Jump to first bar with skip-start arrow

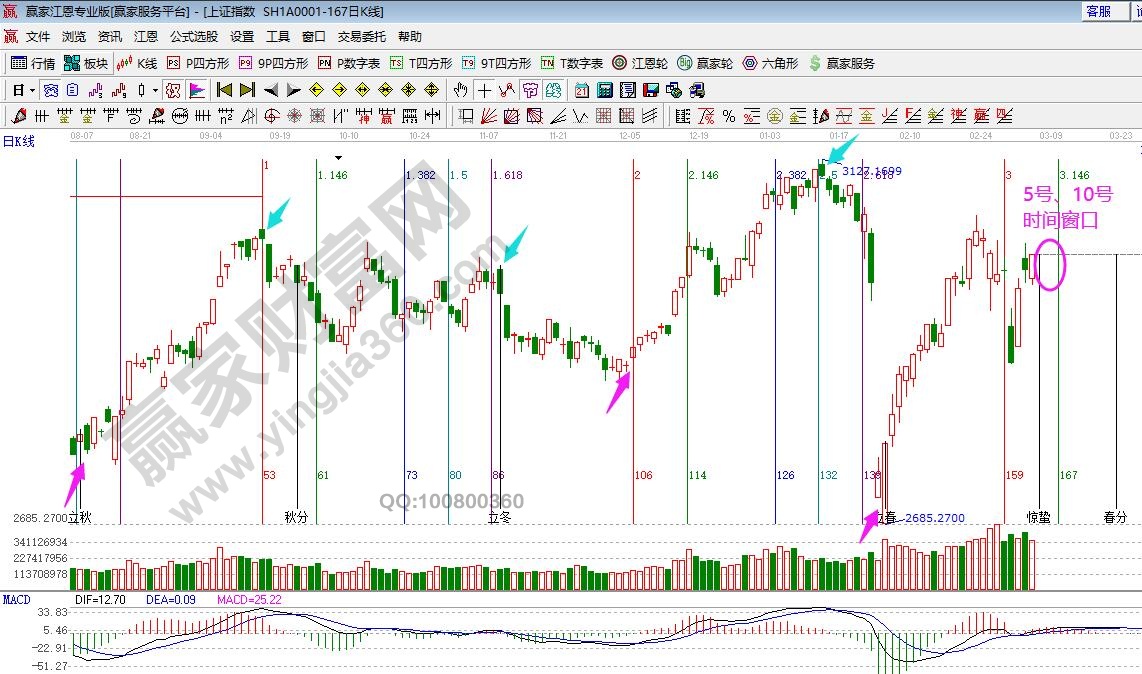coord(224,90)
